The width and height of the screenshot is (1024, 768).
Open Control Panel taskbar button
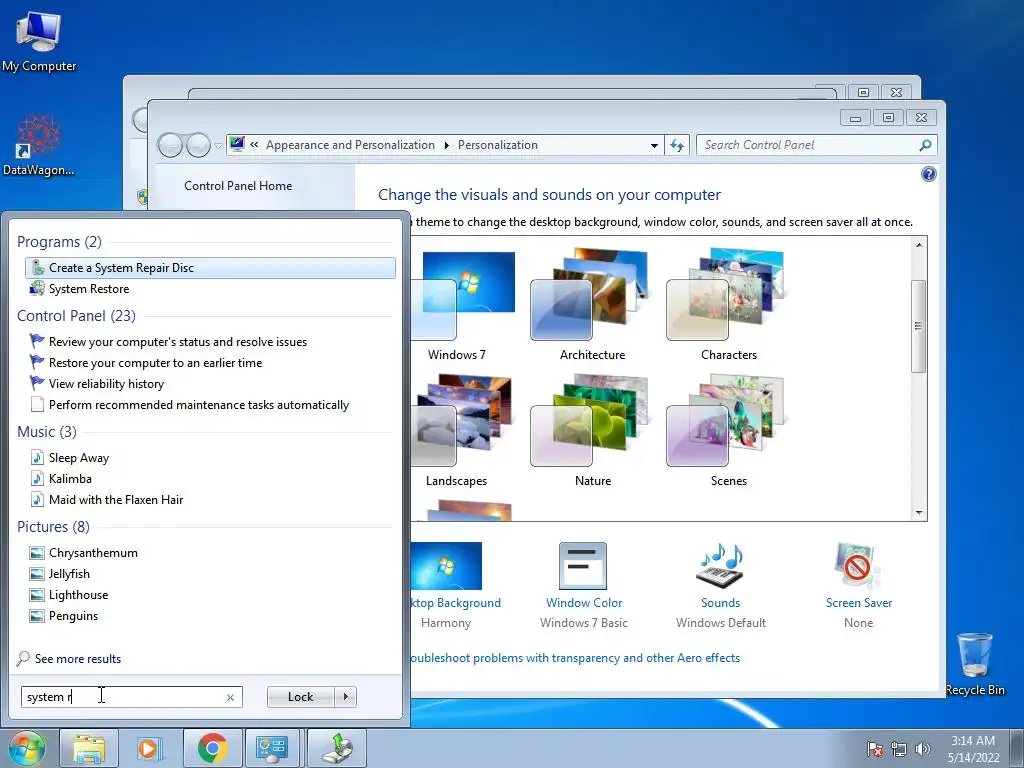coord(272,748)
